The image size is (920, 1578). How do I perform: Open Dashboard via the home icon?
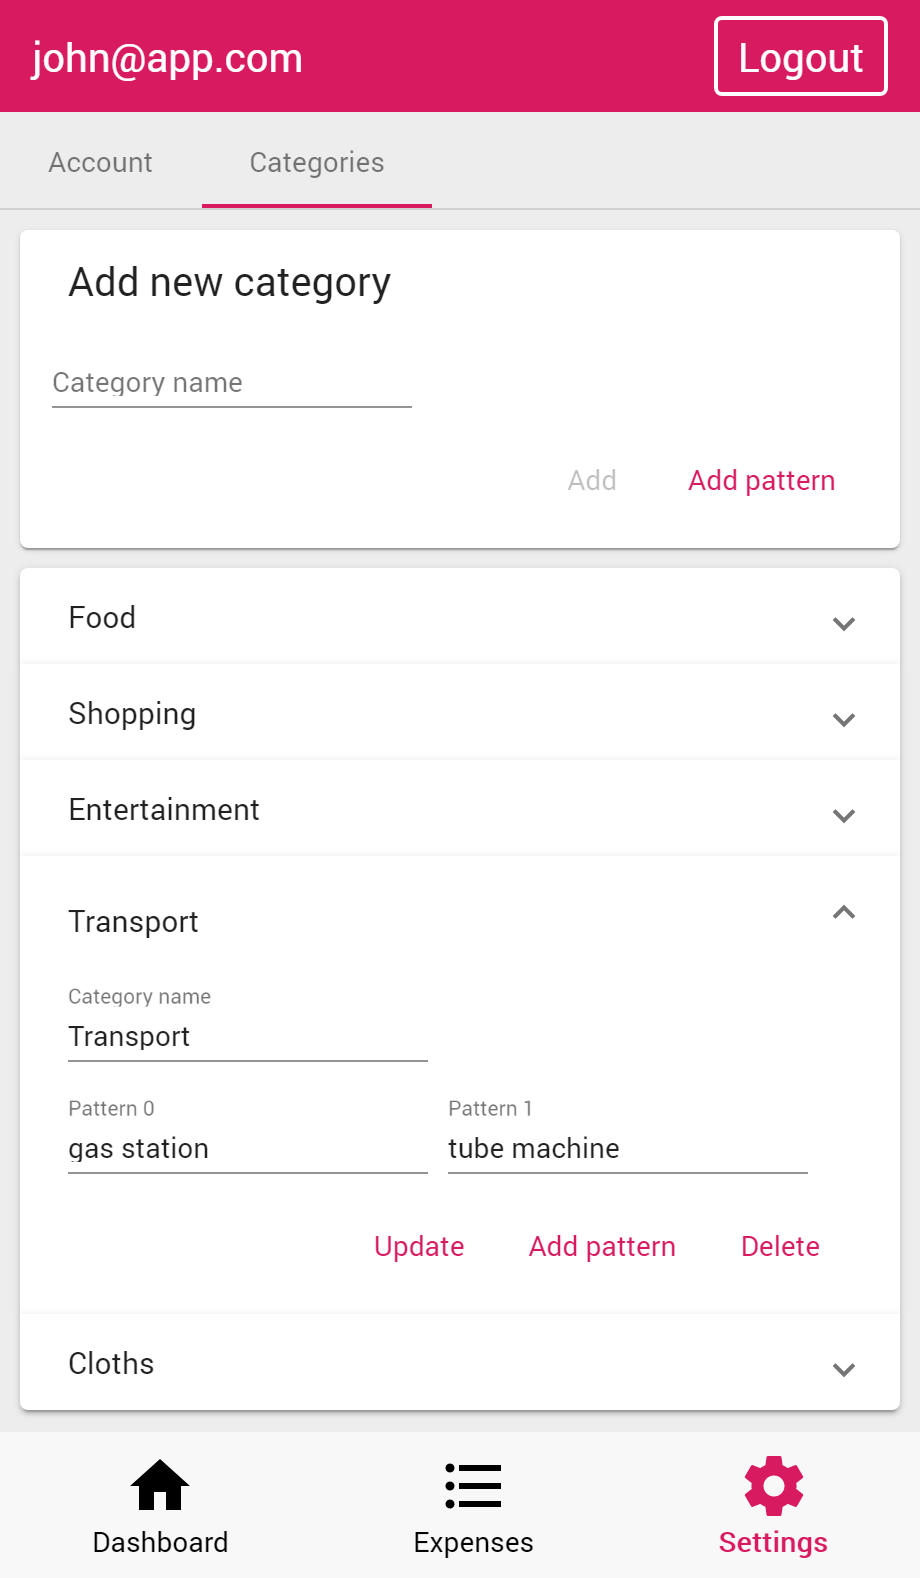click(x=160, y=1485)
